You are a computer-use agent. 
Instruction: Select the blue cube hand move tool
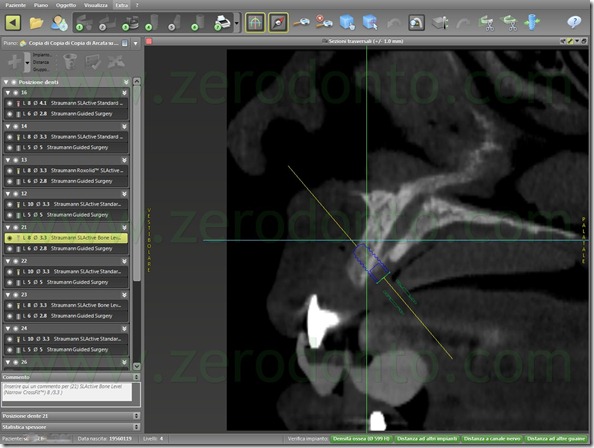tap(347, 22)
